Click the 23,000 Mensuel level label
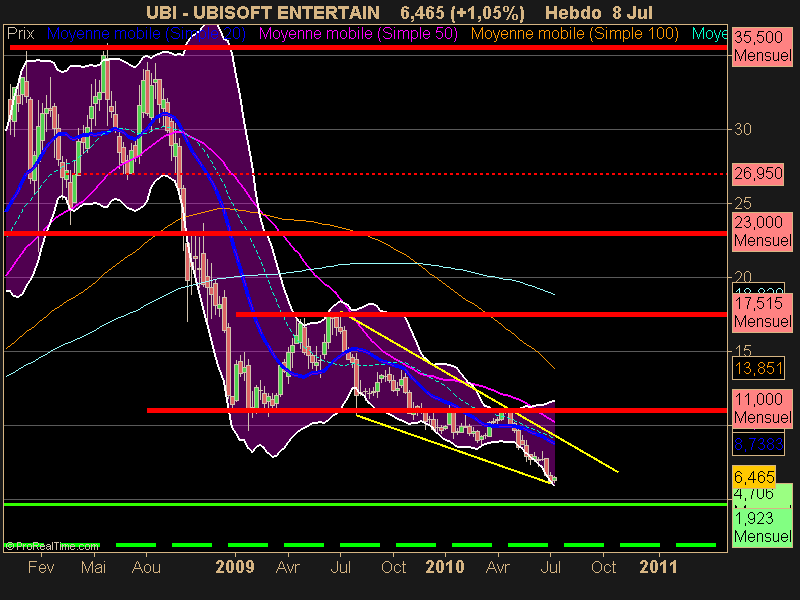 (763, 232)
